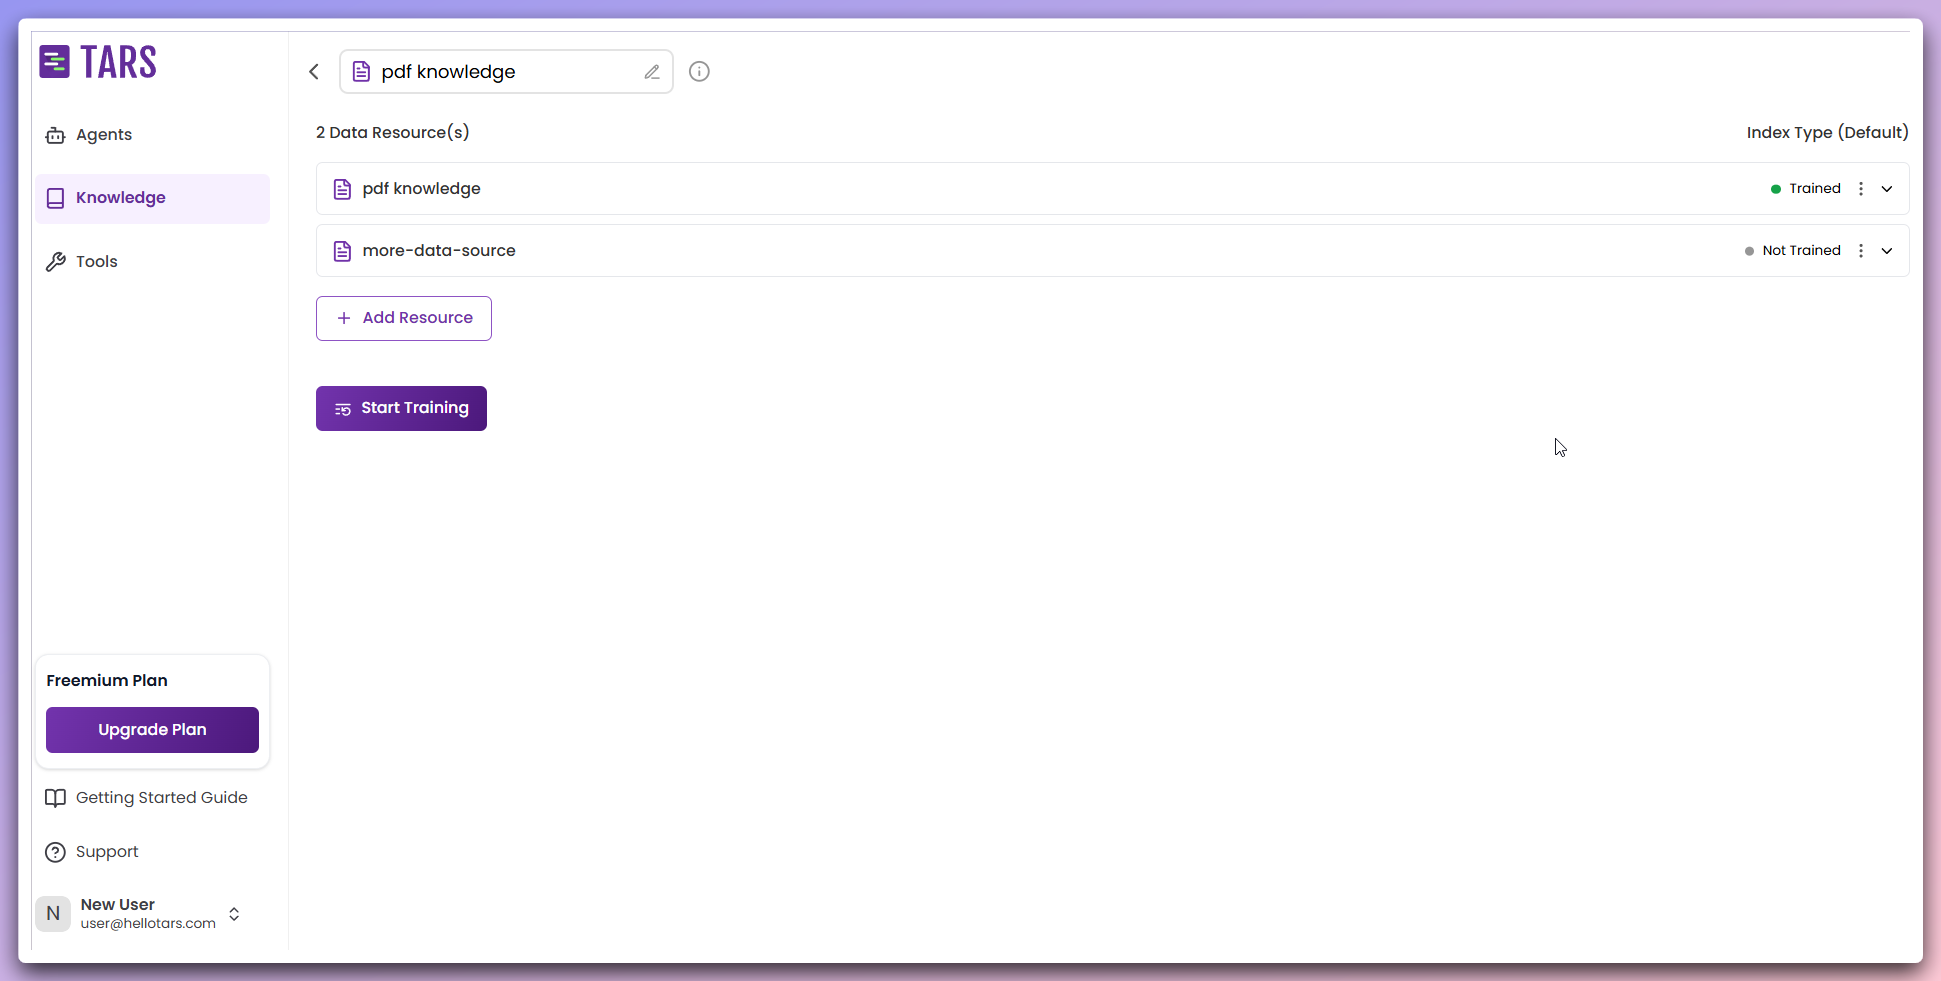Click the info circle icon
Screen dimensions: 1941x981
[700, 71]
